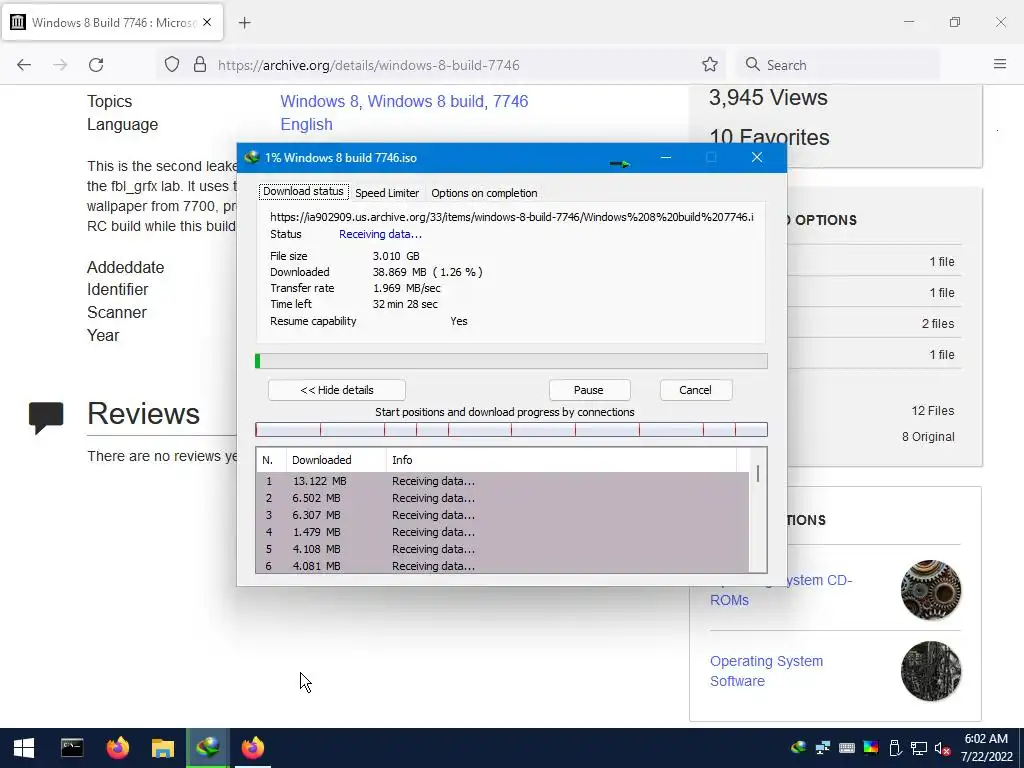
Task: Click the 12 Files entry
Action: point(933,411)
